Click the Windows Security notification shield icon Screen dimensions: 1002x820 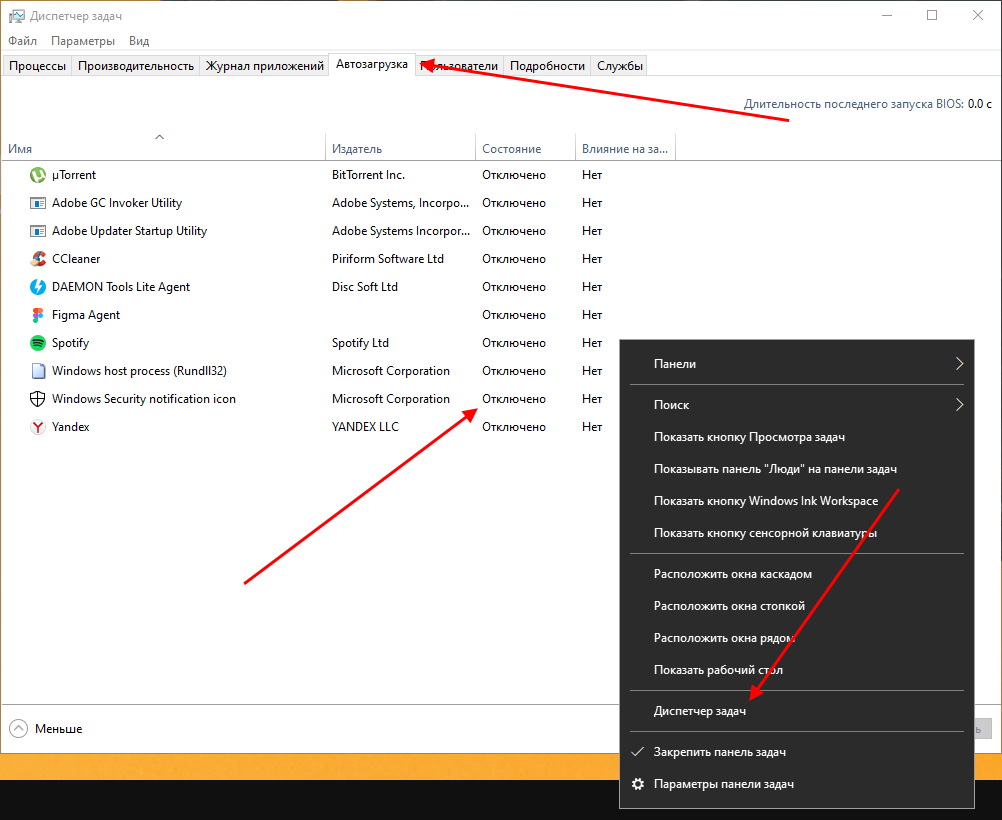pyautogui.click(x=38, y=399)
